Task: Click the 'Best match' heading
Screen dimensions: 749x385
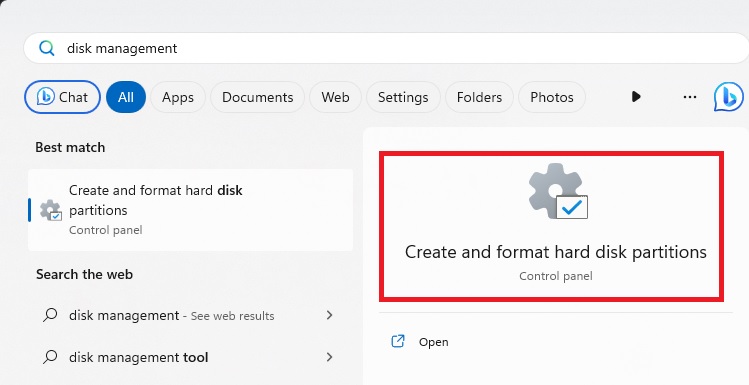Action: 70,147
